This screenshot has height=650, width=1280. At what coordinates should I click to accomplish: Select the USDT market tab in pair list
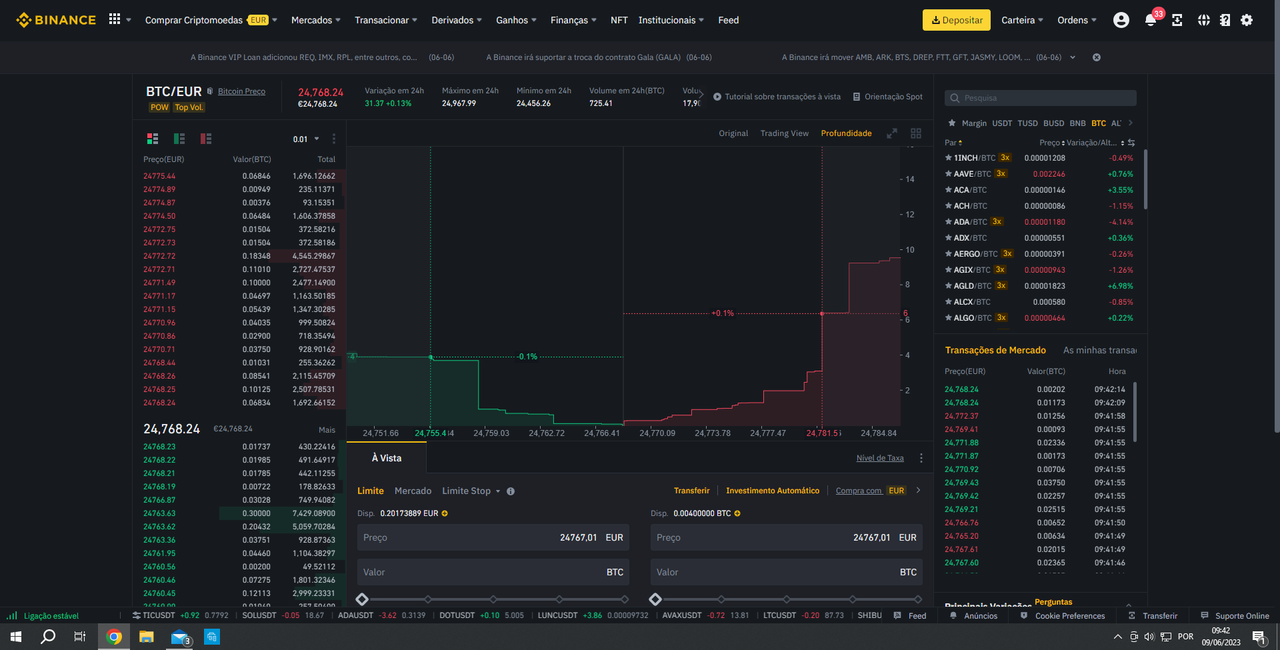point(1002,123)
